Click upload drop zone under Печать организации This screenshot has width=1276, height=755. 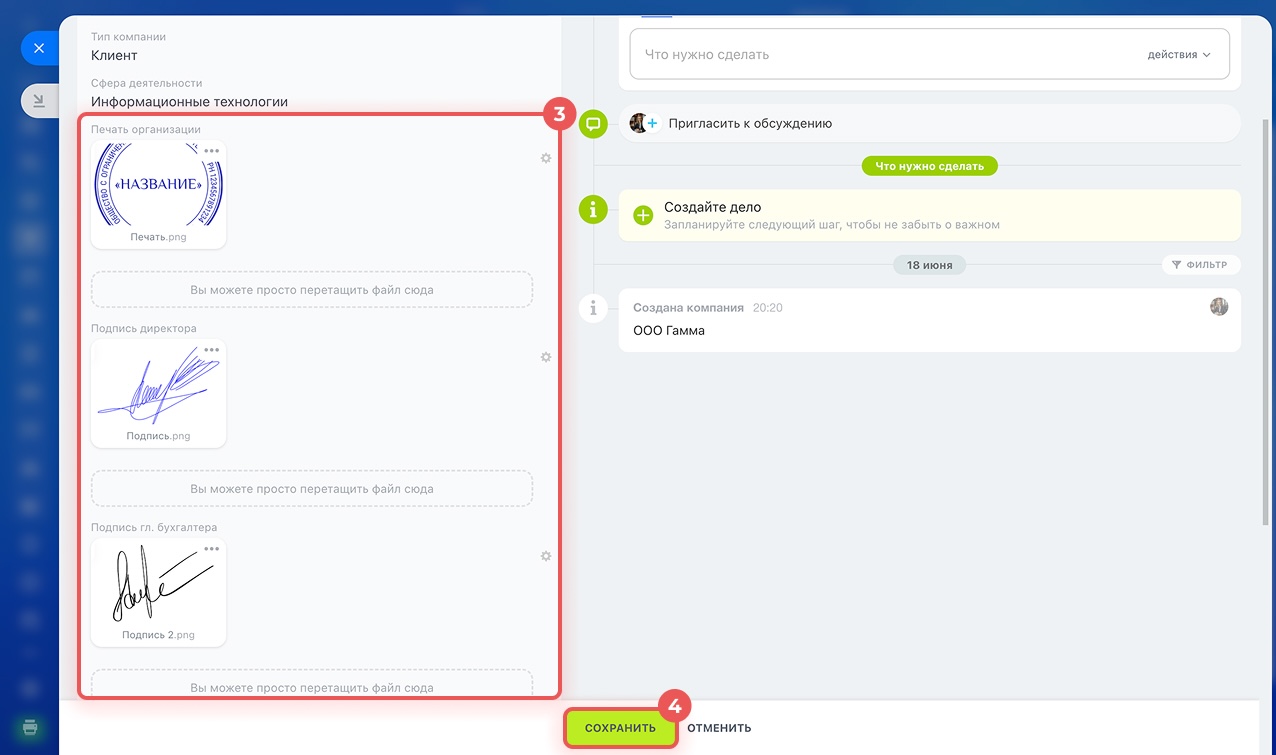pos(312,290)
